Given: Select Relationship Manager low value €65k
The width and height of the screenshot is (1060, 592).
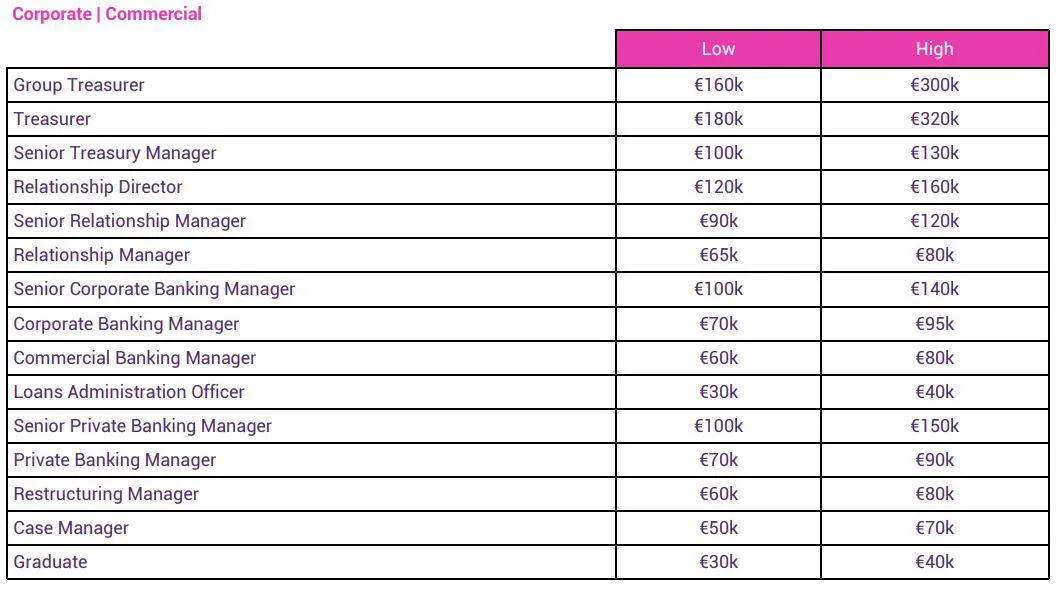Looking at the screenshot, I should [718, 255].
